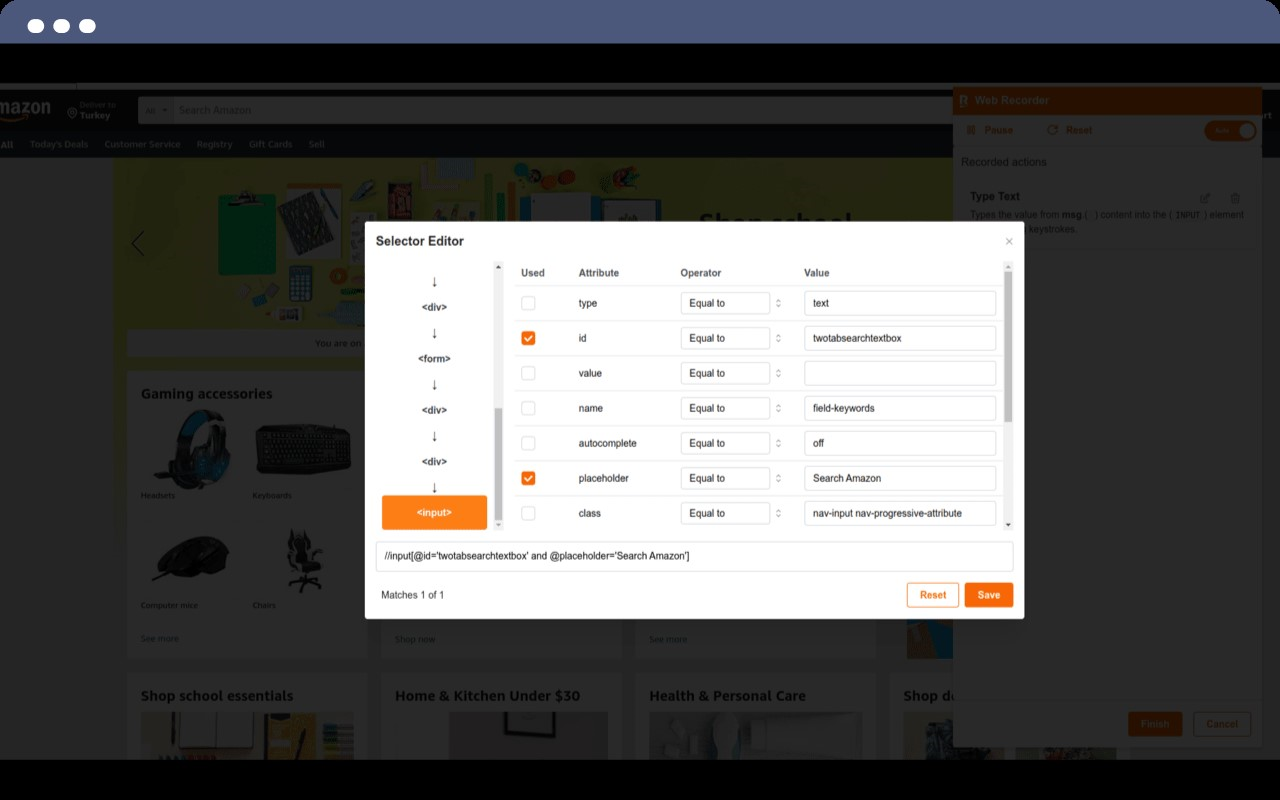Click scroll-up arrow of element tree
Viewport: 1280px width, 800px height.
[x=498, y=267]
